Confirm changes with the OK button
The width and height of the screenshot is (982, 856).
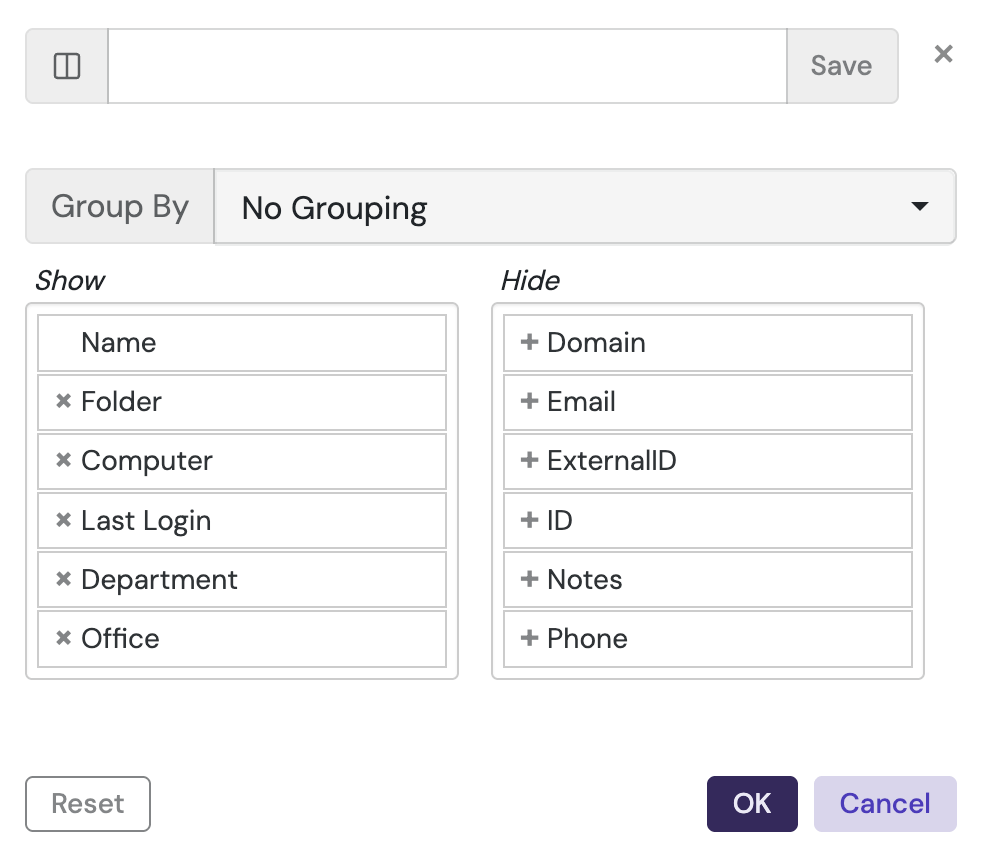coord(752,804)
